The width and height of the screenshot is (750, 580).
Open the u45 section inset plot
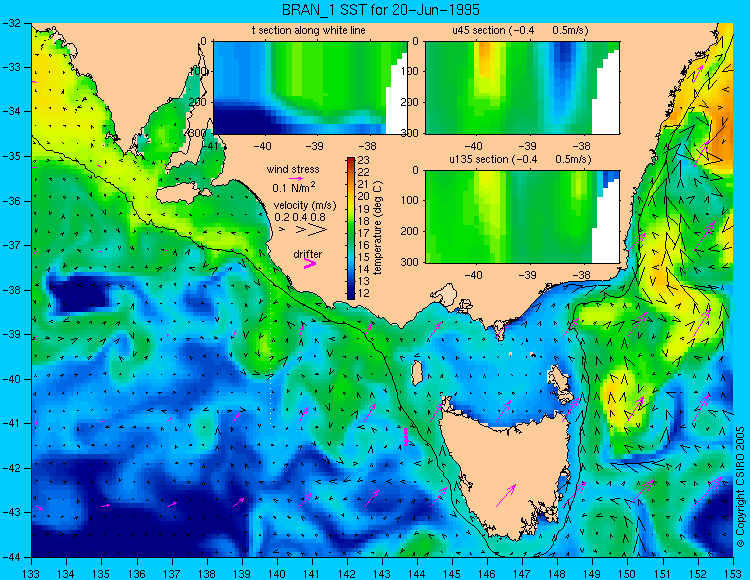tap(522, 88)
